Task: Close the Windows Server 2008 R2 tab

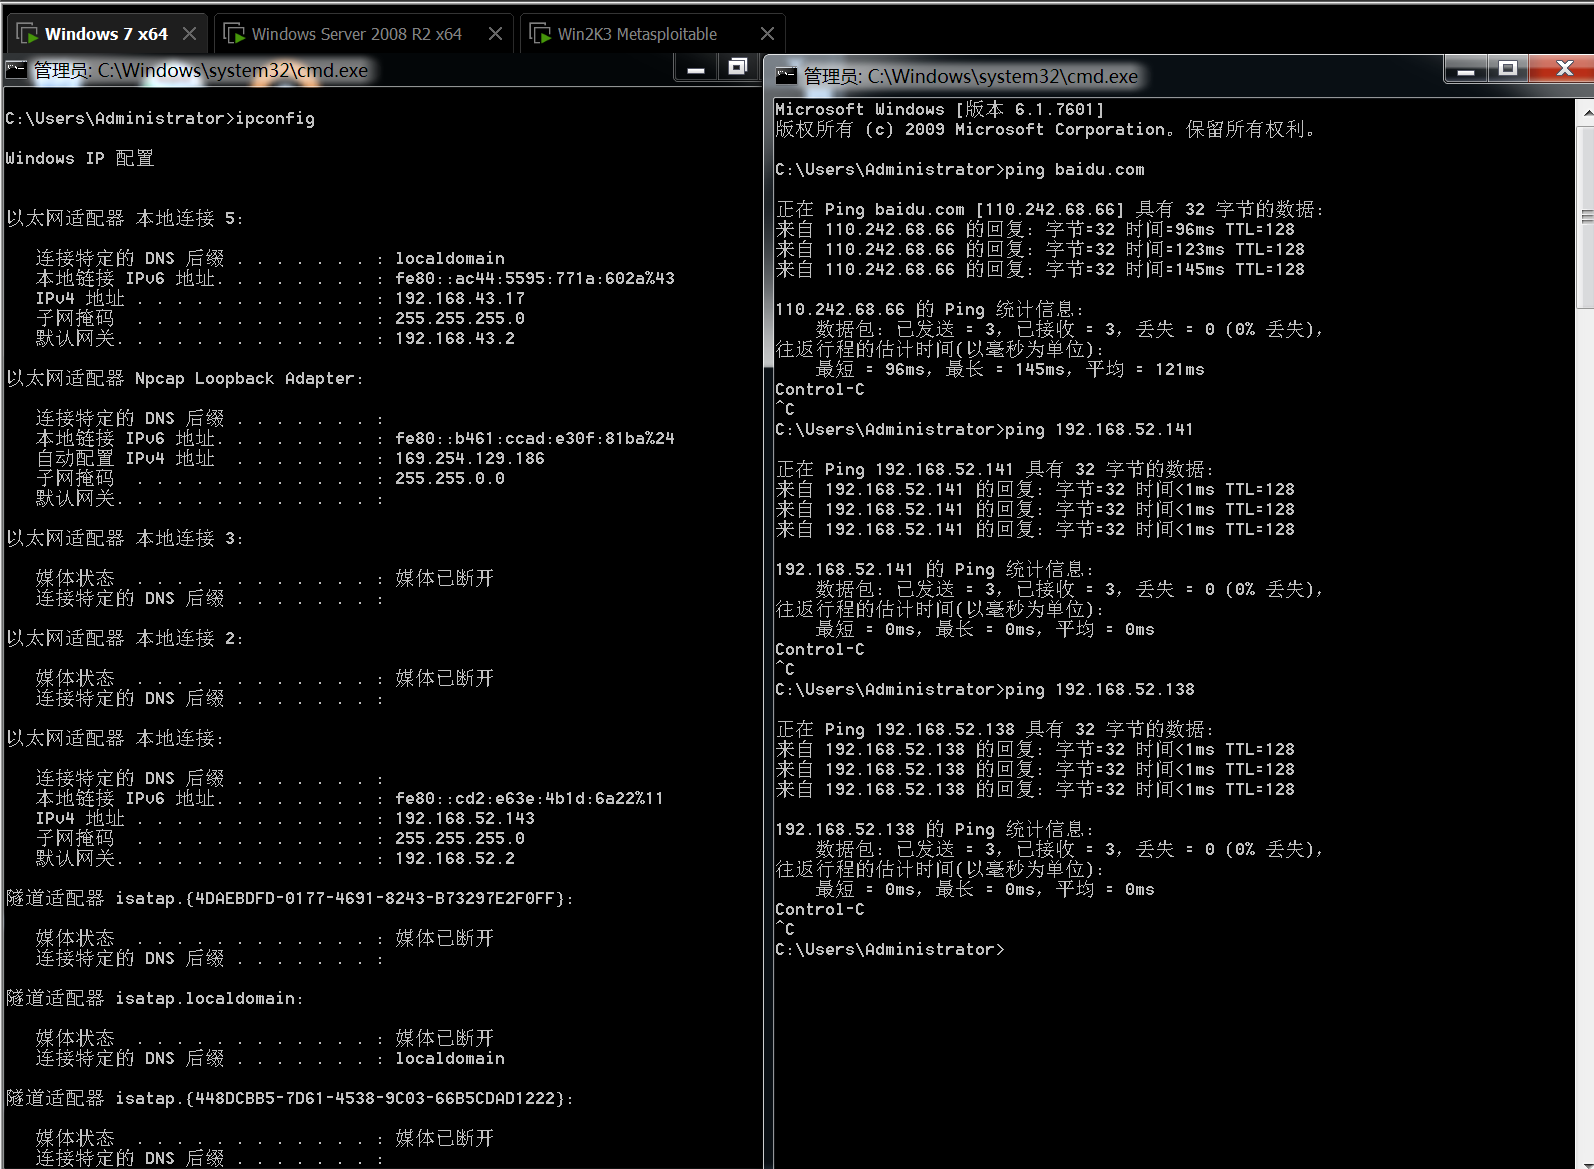Action: (x=495, y=34)
